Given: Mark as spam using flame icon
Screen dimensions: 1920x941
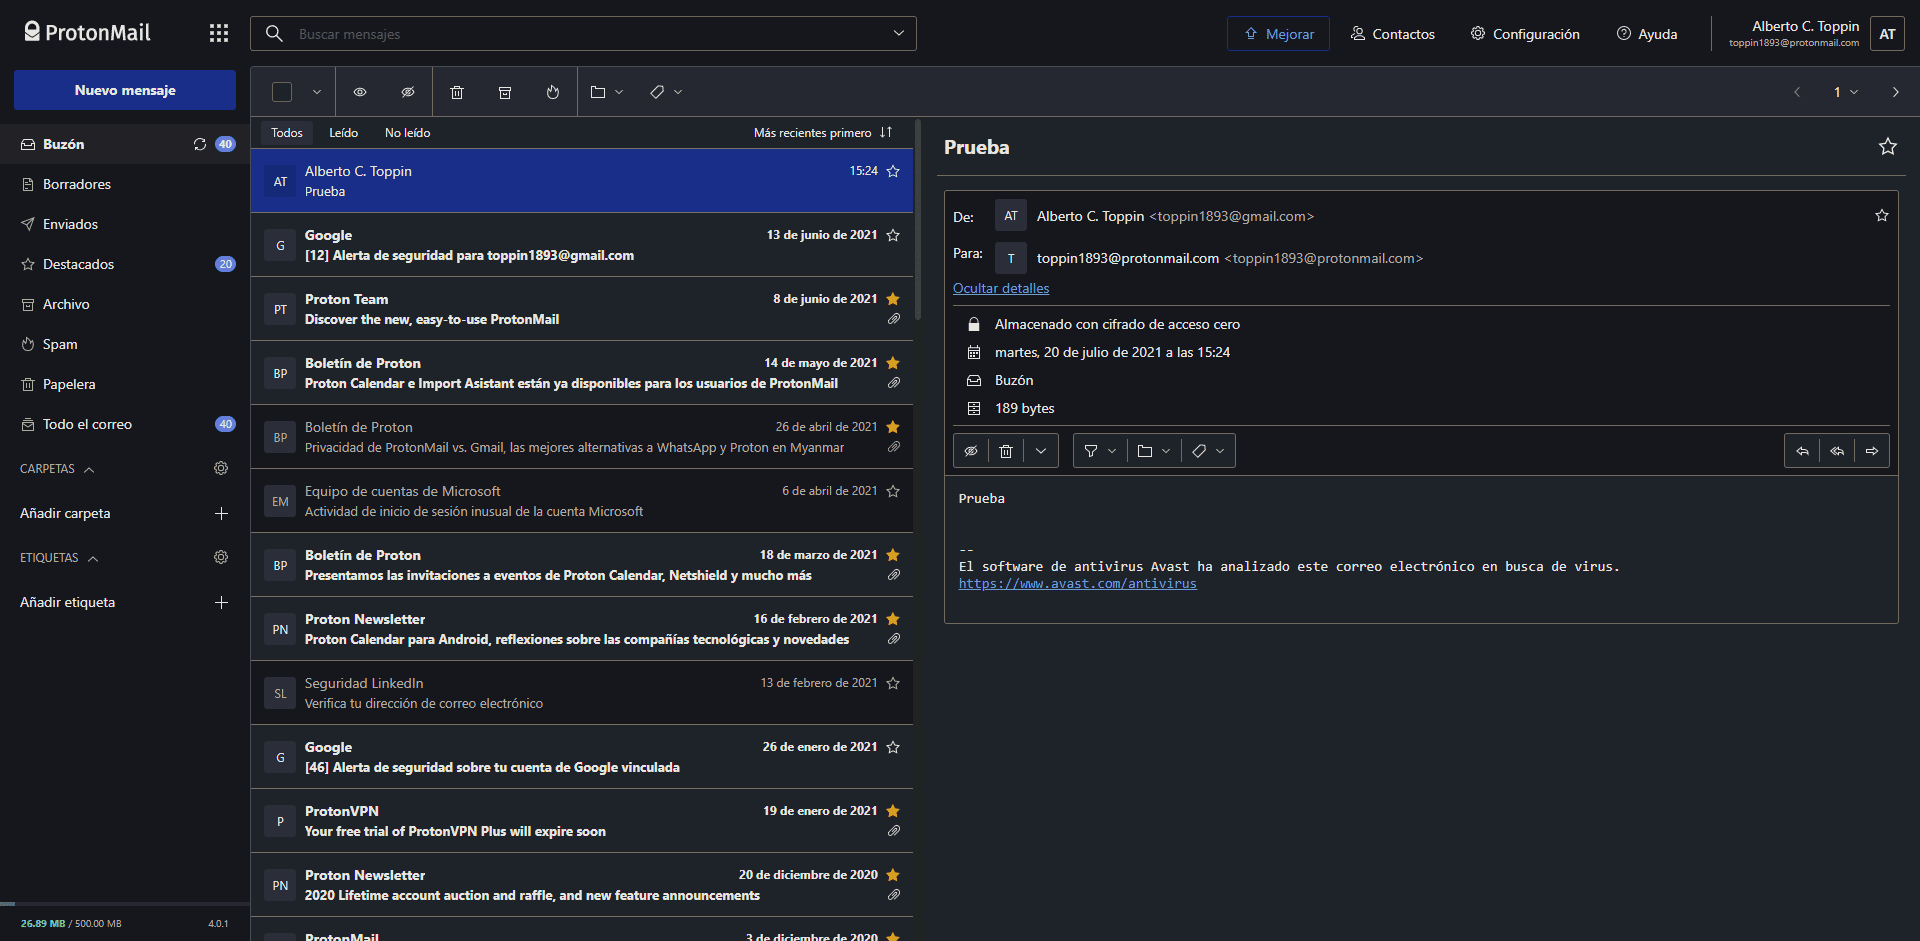Looking at the screenshot, I should (x=553, y=92).
